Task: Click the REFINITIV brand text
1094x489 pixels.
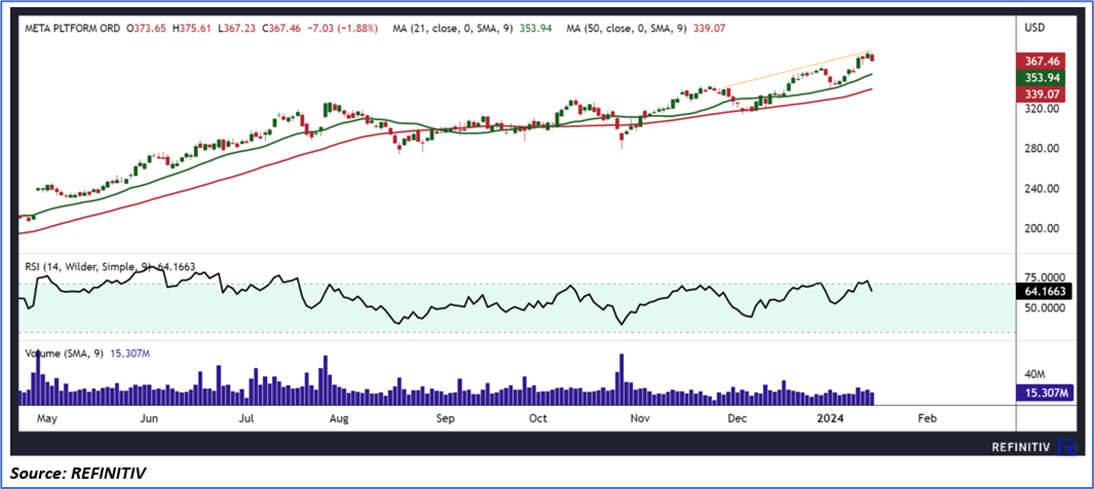Action: pyautogui.click(x=1021, y=449)
